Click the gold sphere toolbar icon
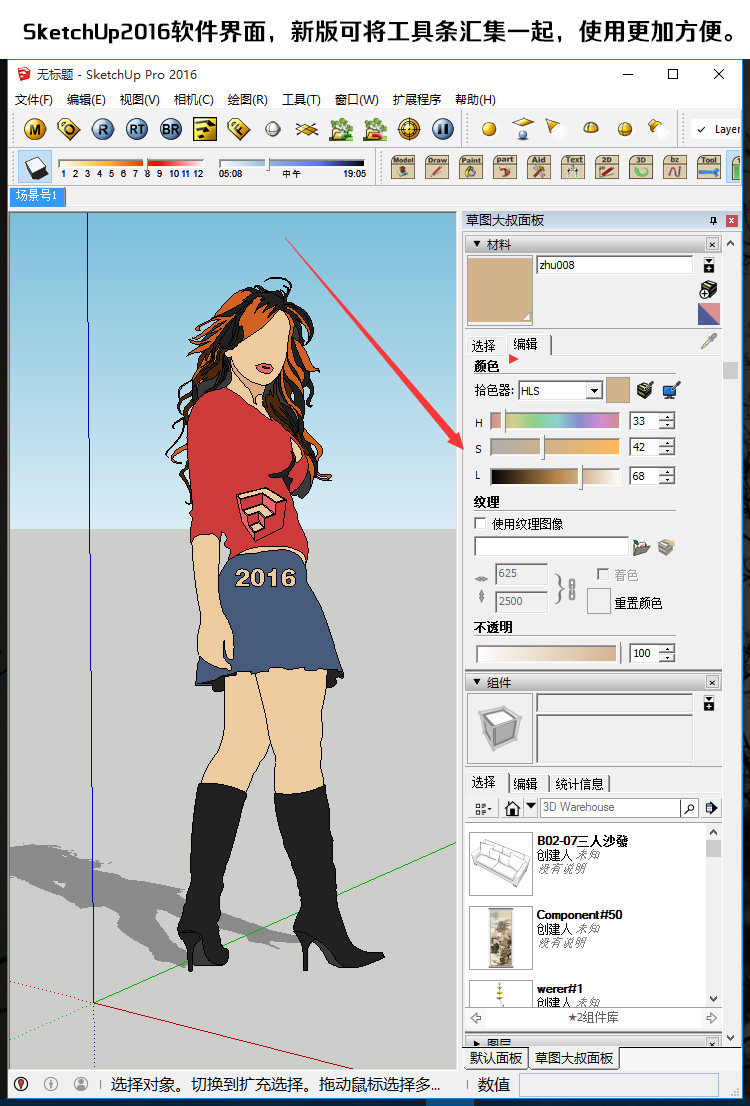The width and height of the screenshot is (750, 1106). [488, 129]
